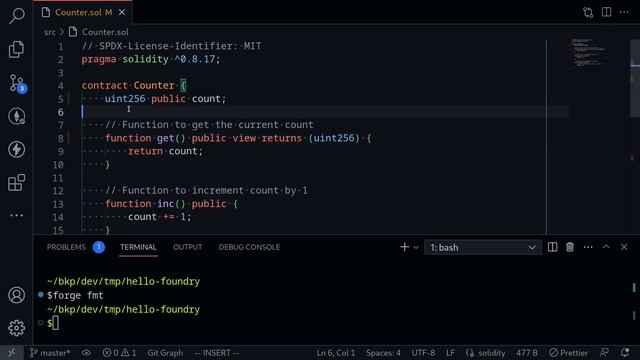Click the 'contract Counter' declaration line
The width and height of the screenshot is (640, 360).
pyautogui.click(x=133, y=85)
